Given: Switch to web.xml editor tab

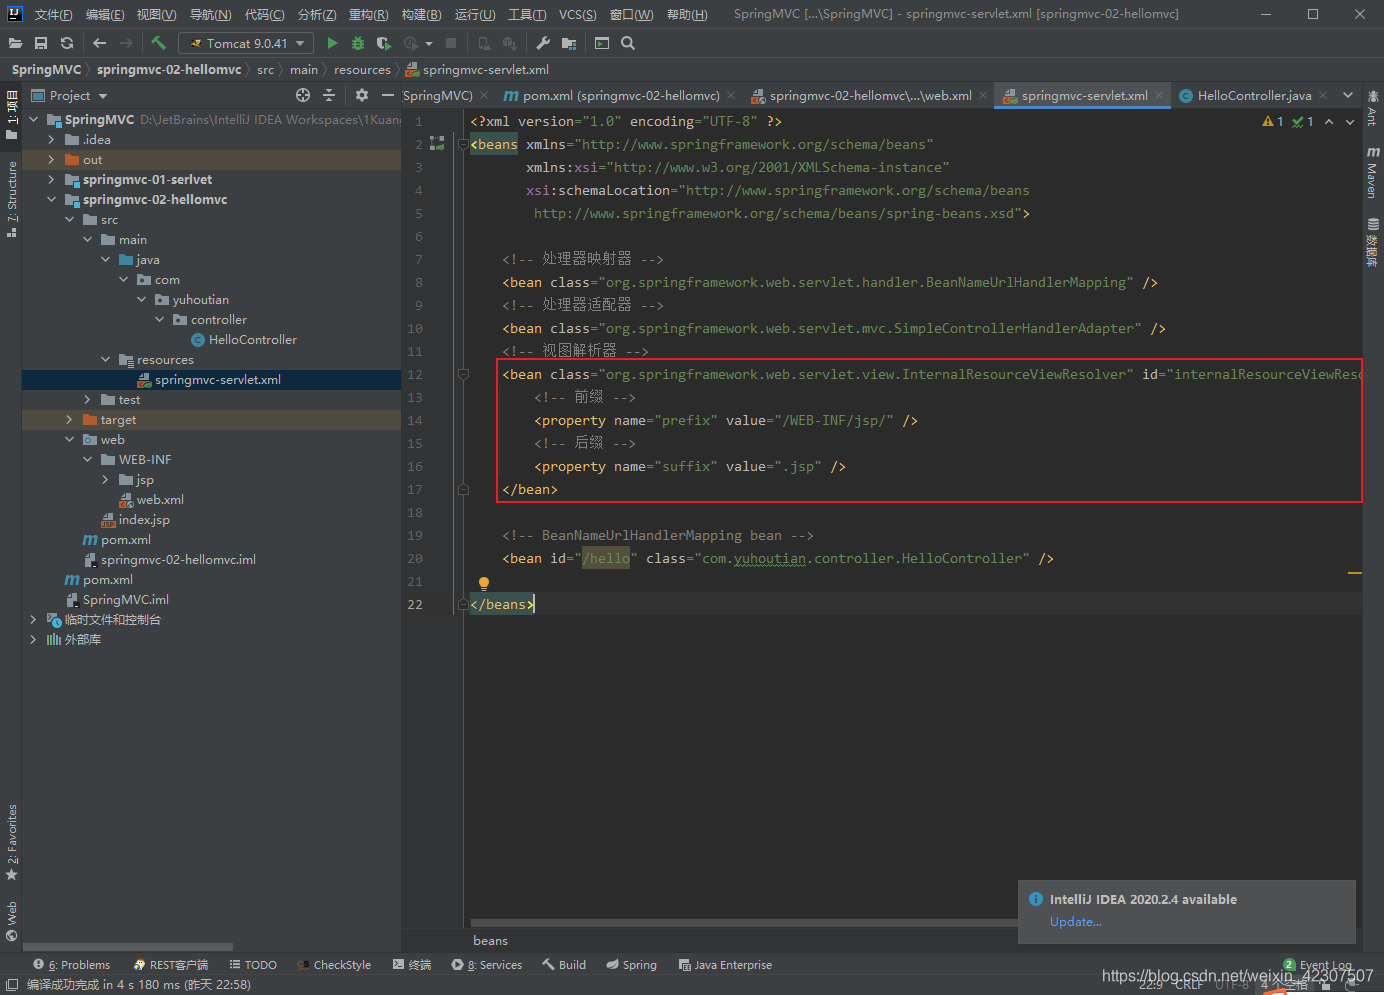Looking at the screenshot, I should tap(870, 95).
